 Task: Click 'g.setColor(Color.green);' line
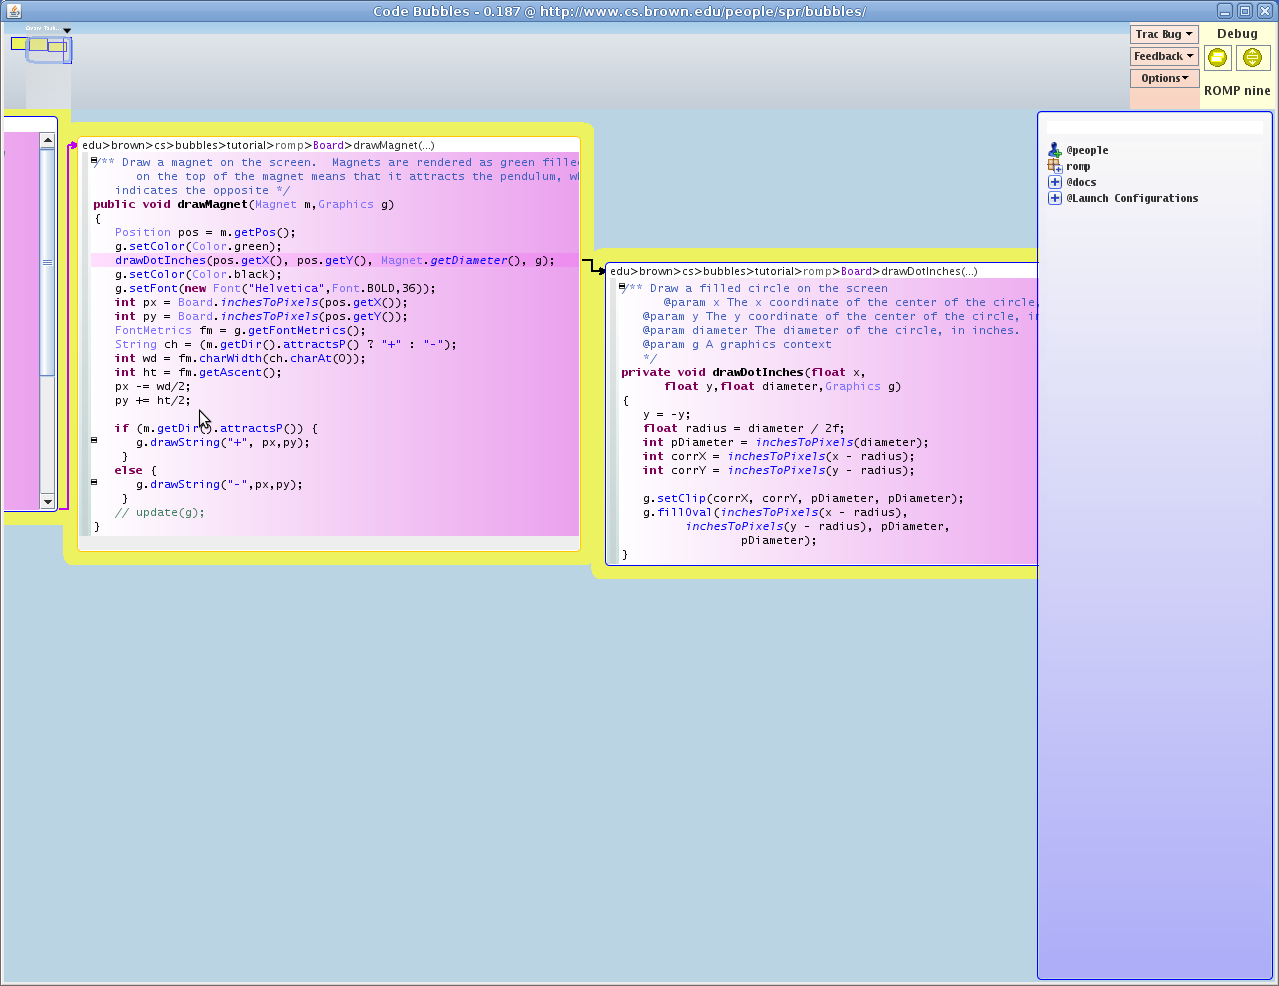198,246
